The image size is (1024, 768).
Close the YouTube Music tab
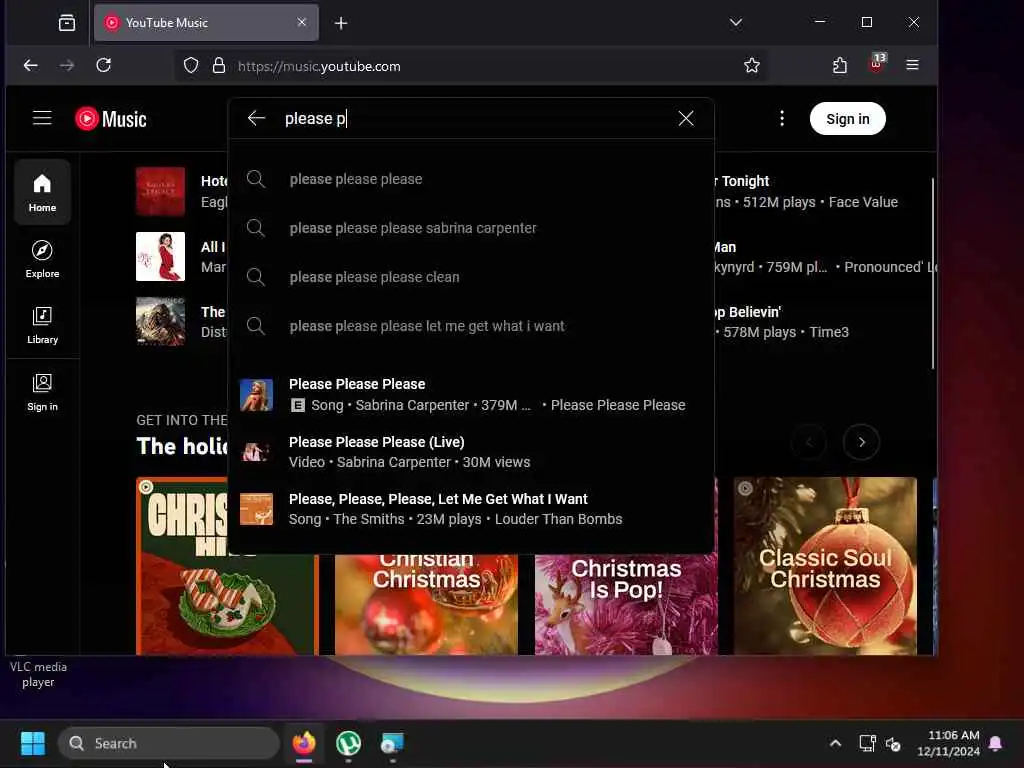[x=302, y=22]
